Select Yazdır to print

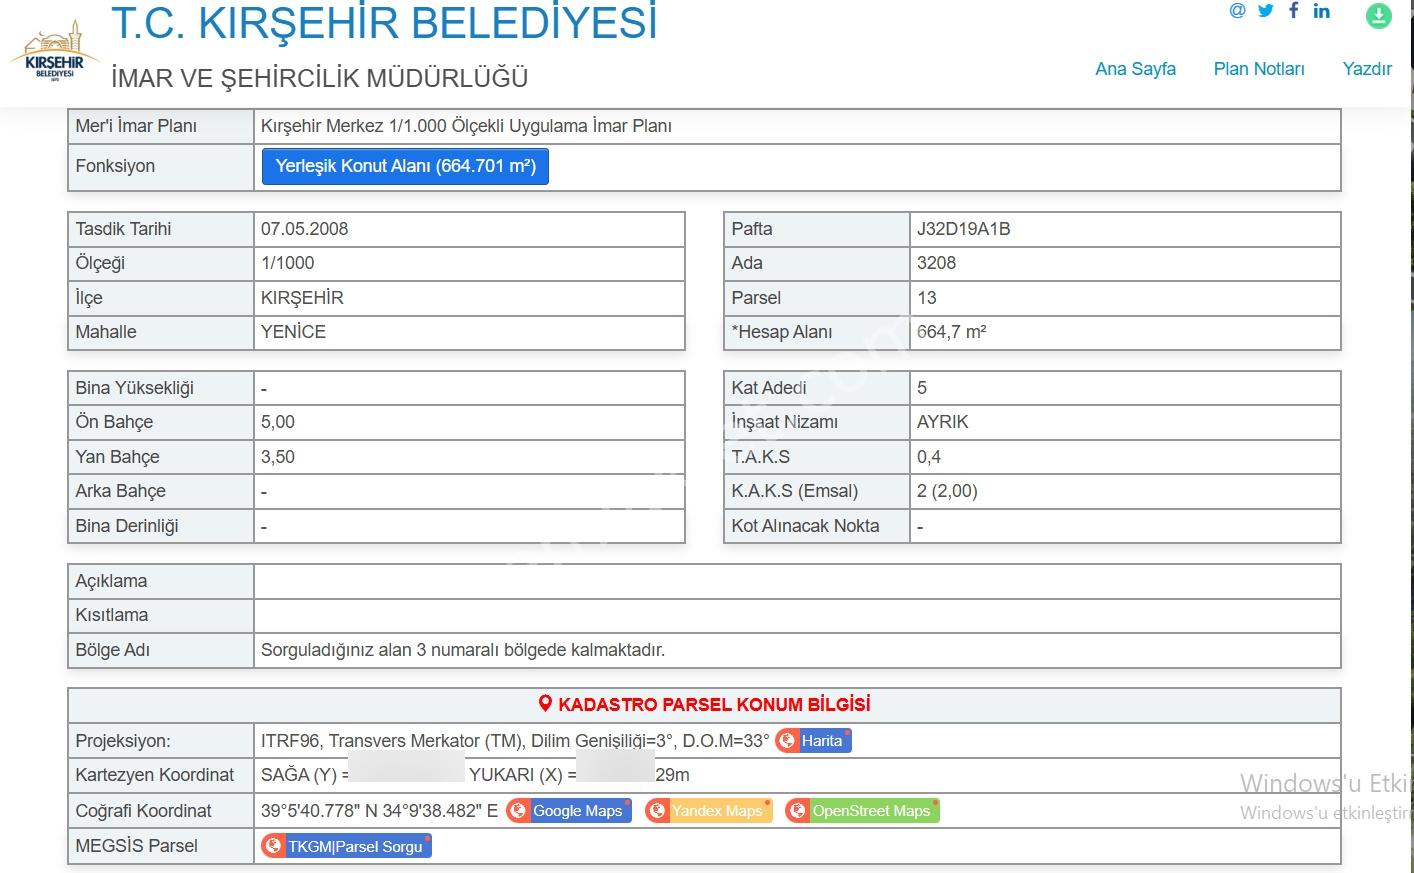1367,69
